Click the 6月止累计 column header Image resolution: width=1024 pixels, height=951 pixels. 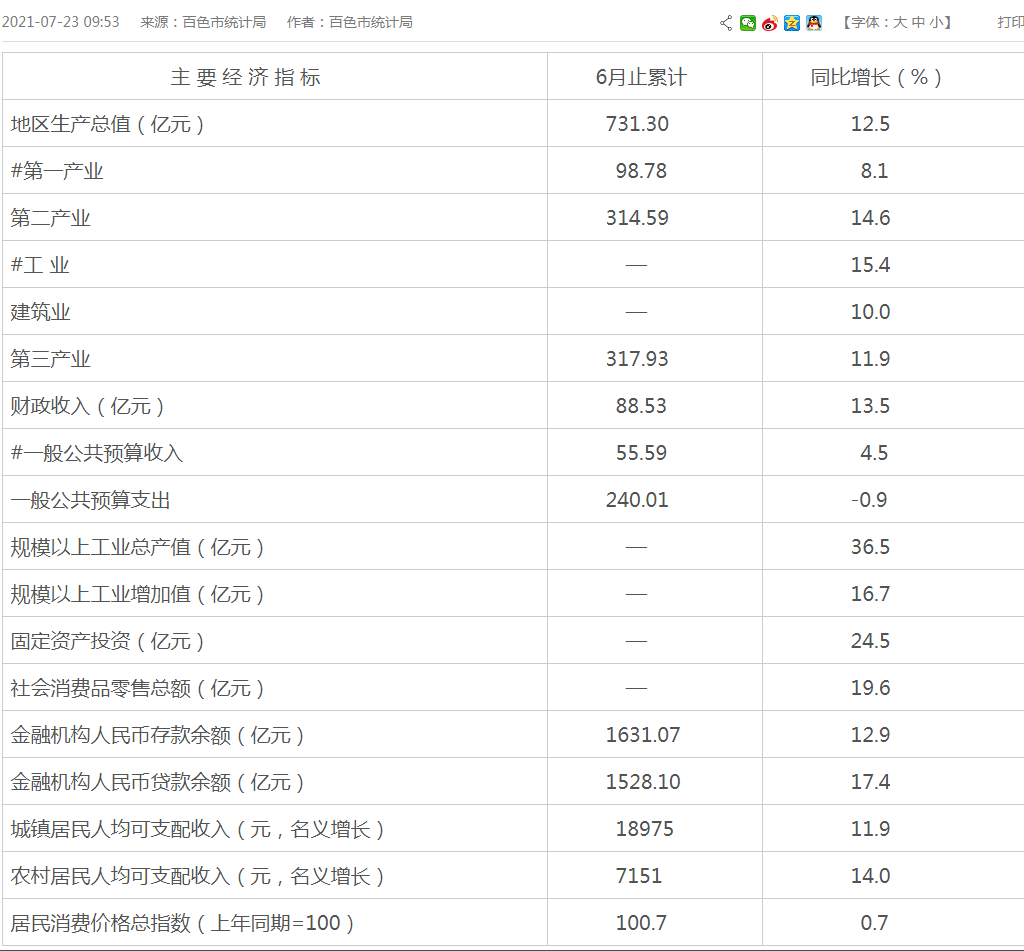(x=641, y=77)
